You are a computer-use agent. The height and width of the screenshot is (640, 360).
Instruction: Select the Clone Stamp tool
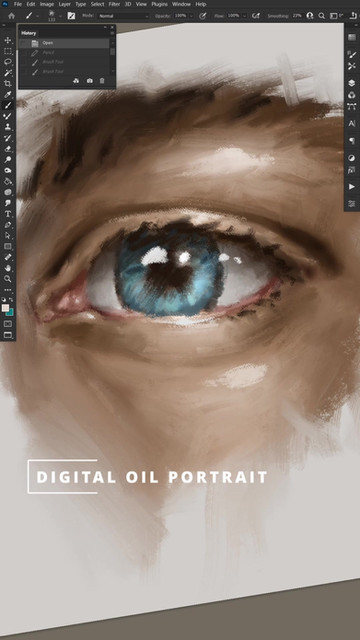pos(7,127)
